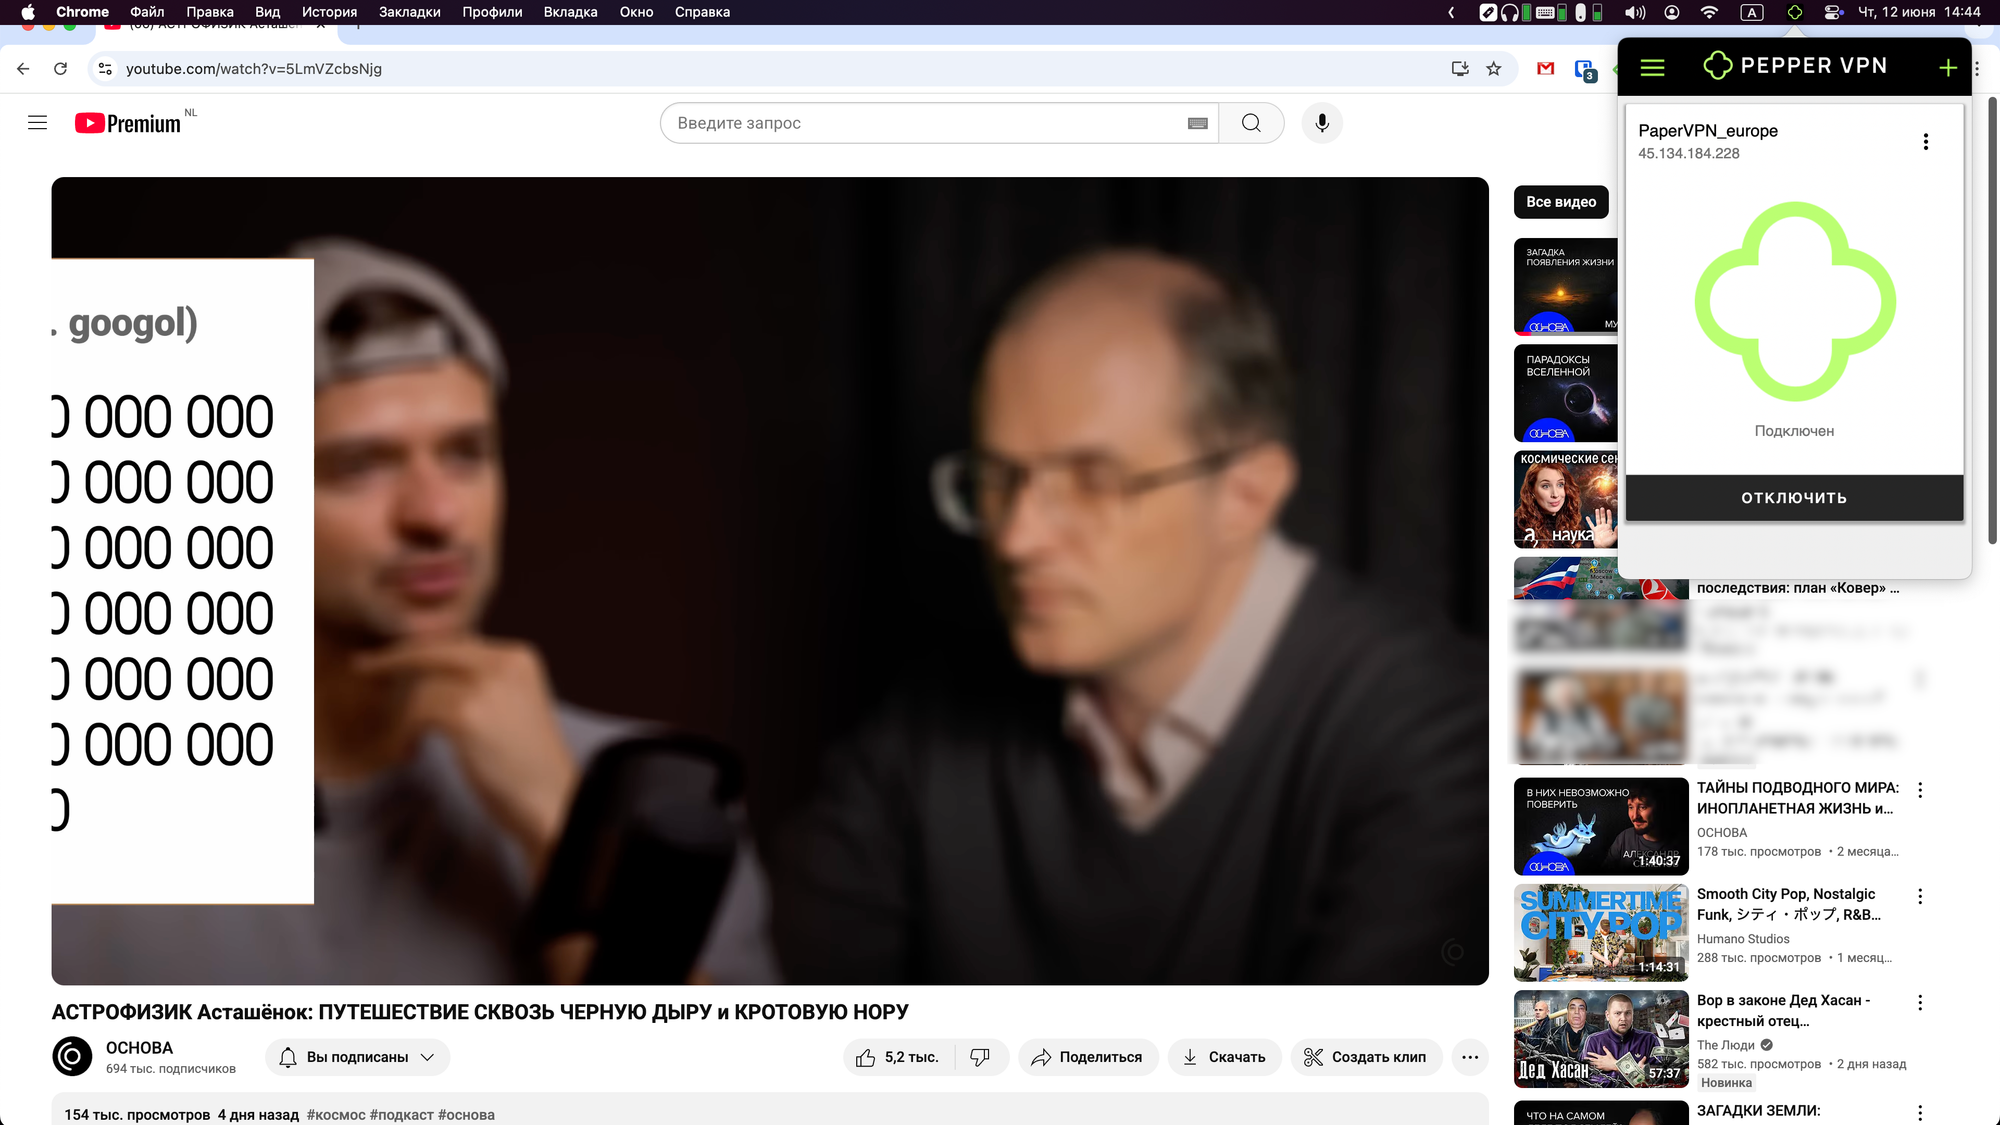Open the YouTube hamburger guide menu
The height and width of the screenshot is (1125, 2000).
(38, 123)
